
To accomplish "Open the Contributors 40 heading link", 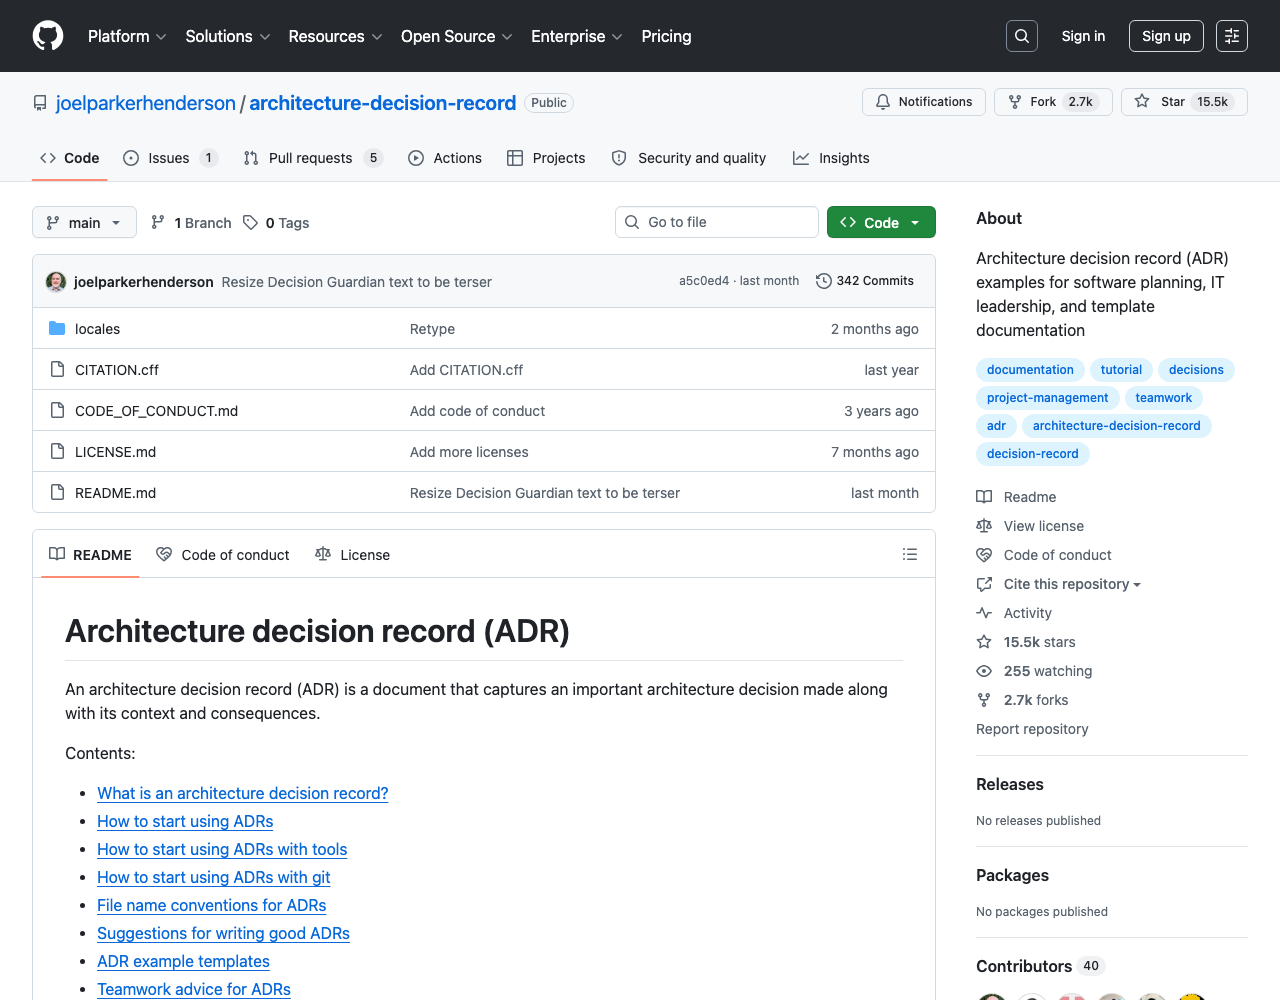I will click(x=1038, y=966).
